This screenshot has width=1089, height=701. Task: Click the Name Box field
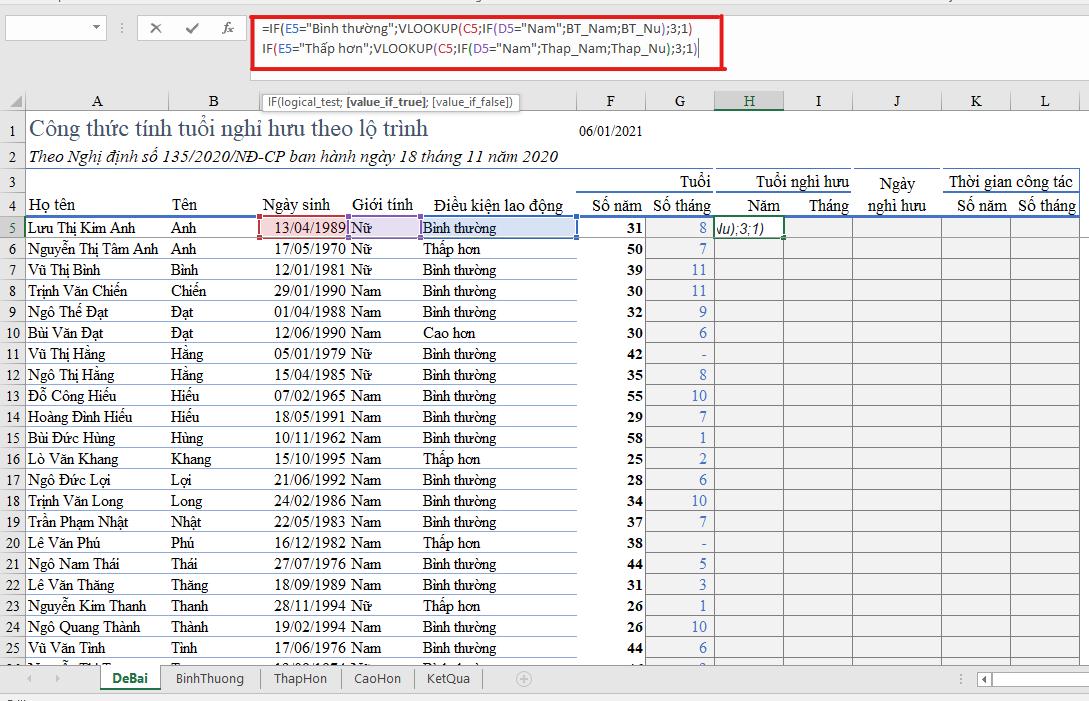[55, 28]
